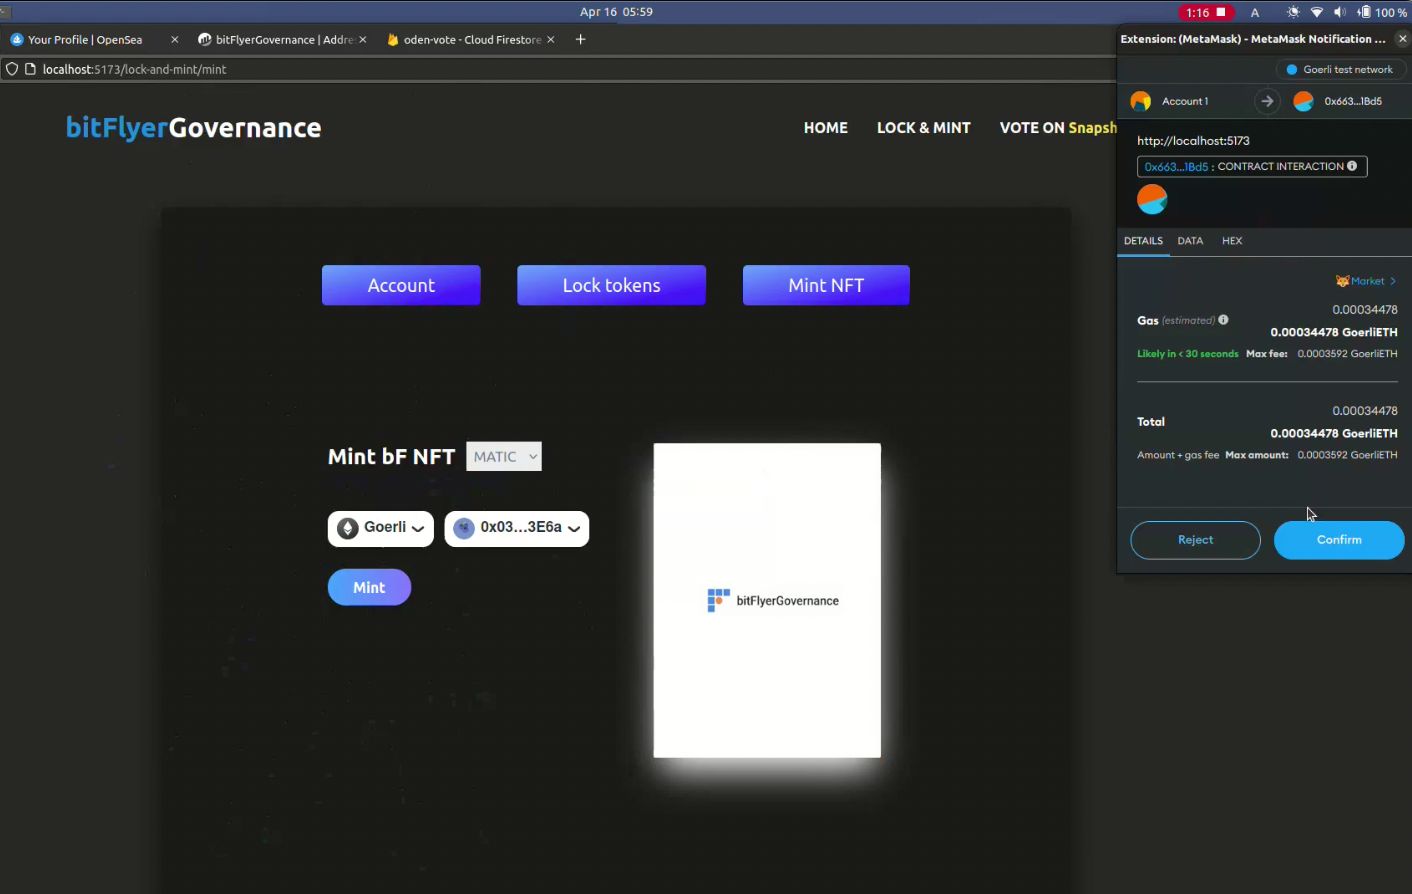Image resolution: width=1412 pixels, height=894 pixels.
Task: Select the DETAILS tab in MetaMask
Action: (x=1143, y=241)
